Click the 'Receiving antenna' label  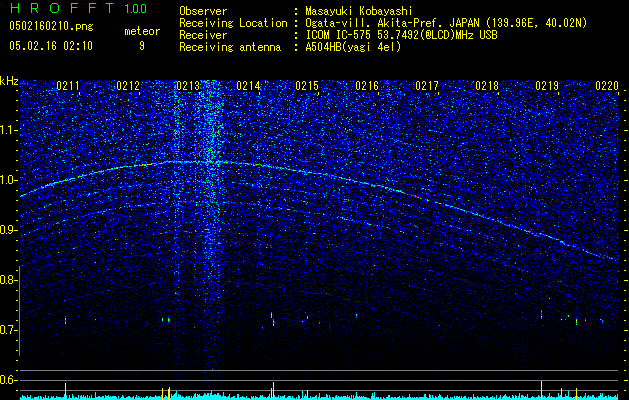[x=230, y=47]
